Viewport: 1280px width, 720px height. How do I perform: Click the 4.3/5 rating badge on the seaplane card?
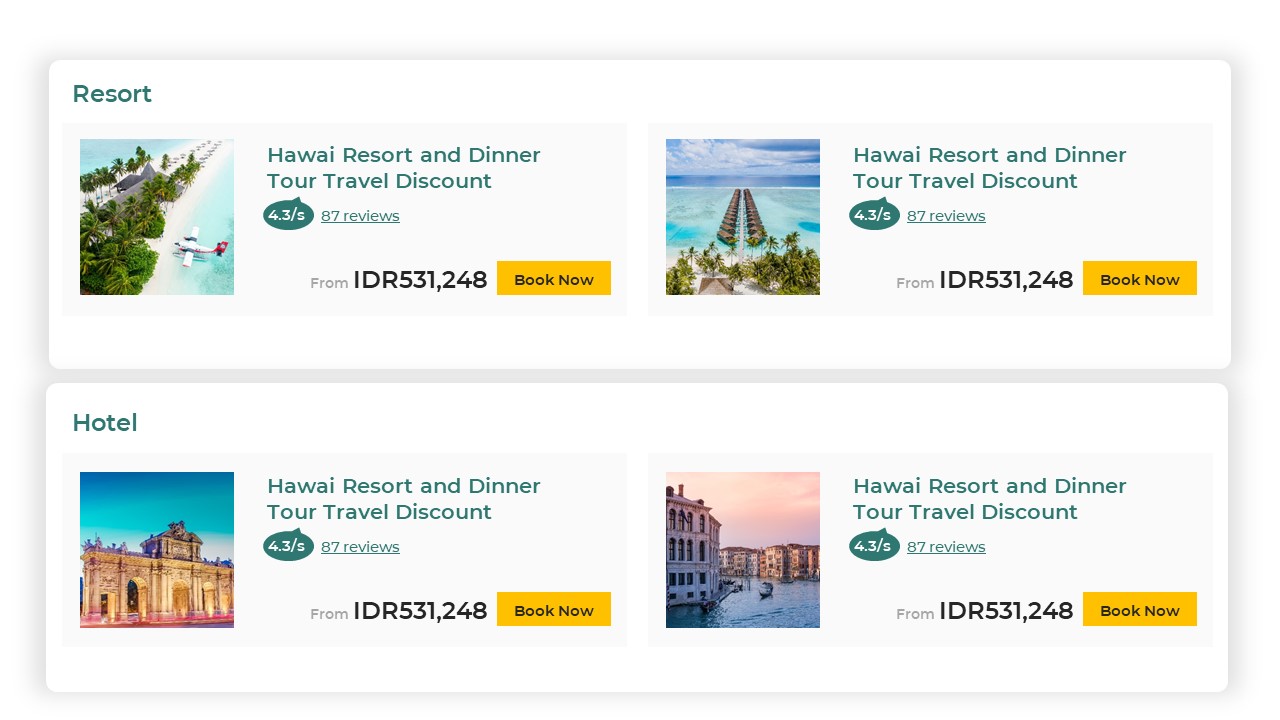click(x=288, y=213)
